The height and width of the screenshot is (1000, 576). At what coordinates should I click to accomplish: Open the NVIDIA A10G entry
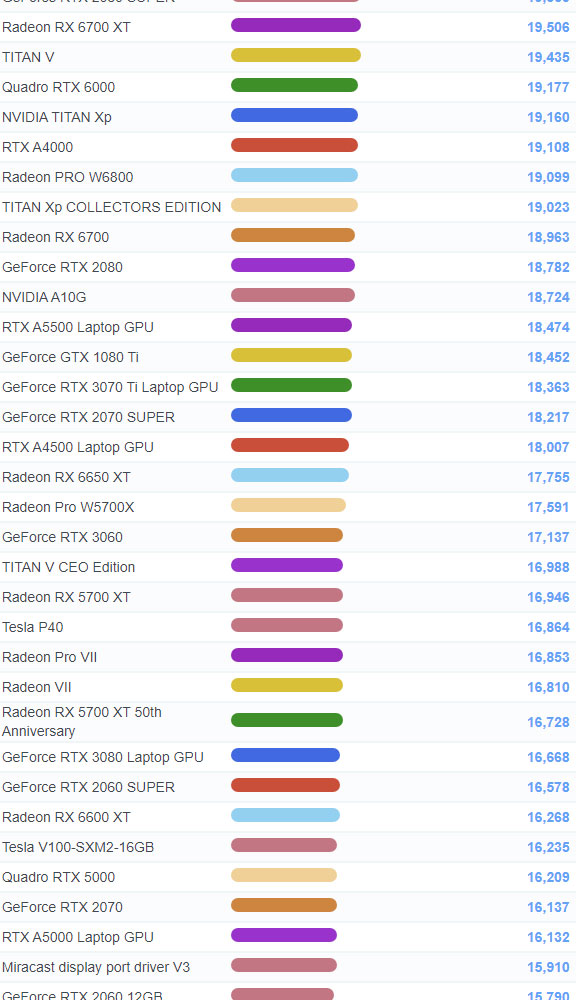pos(44,297)
